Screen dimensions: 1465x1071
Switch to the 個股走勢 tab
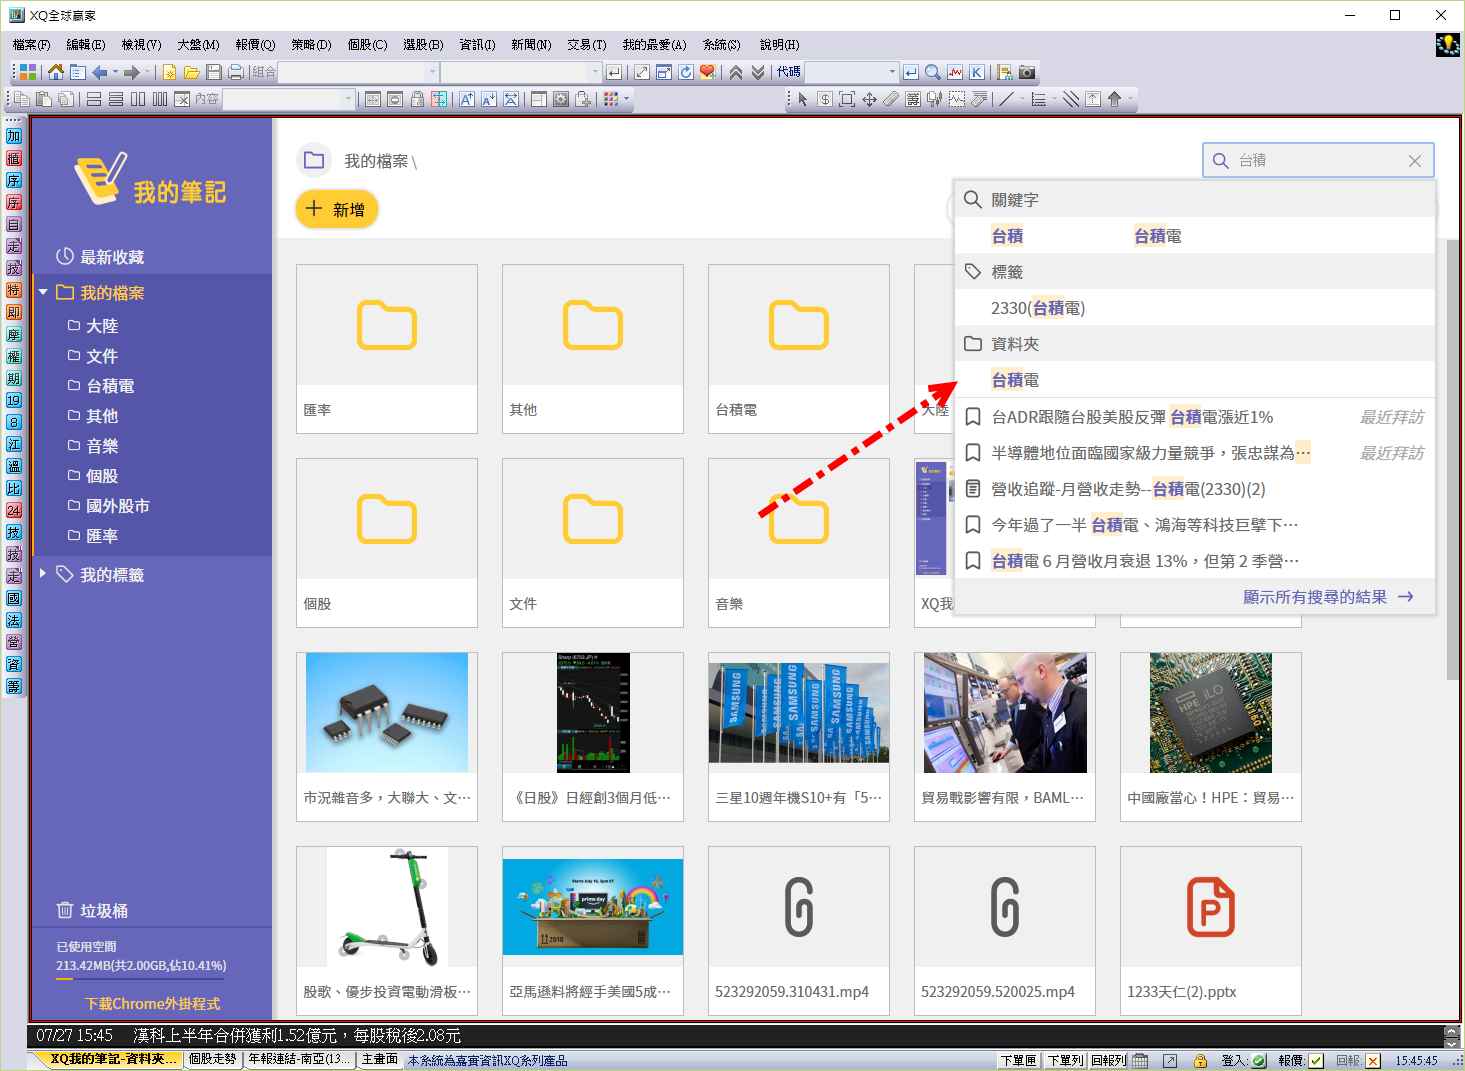click(x=212, y=1059)
